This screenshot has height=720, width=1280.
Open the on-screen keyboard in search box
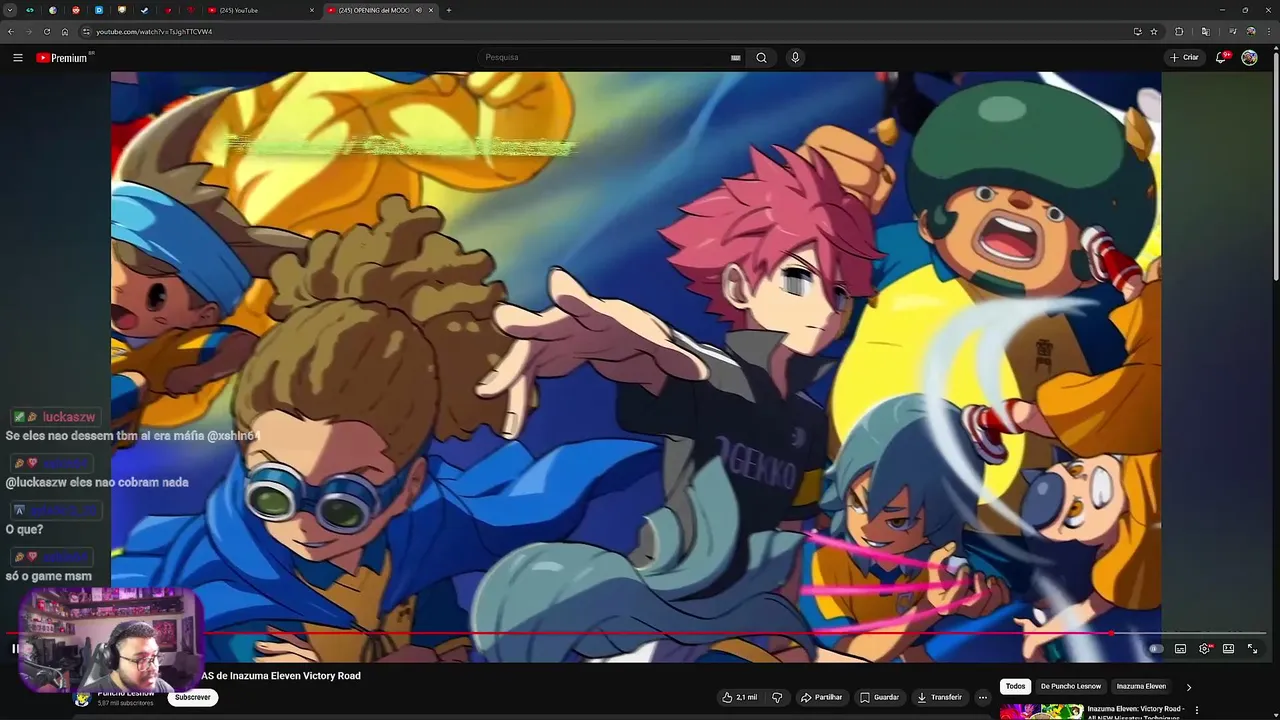(x=736, y=58)
